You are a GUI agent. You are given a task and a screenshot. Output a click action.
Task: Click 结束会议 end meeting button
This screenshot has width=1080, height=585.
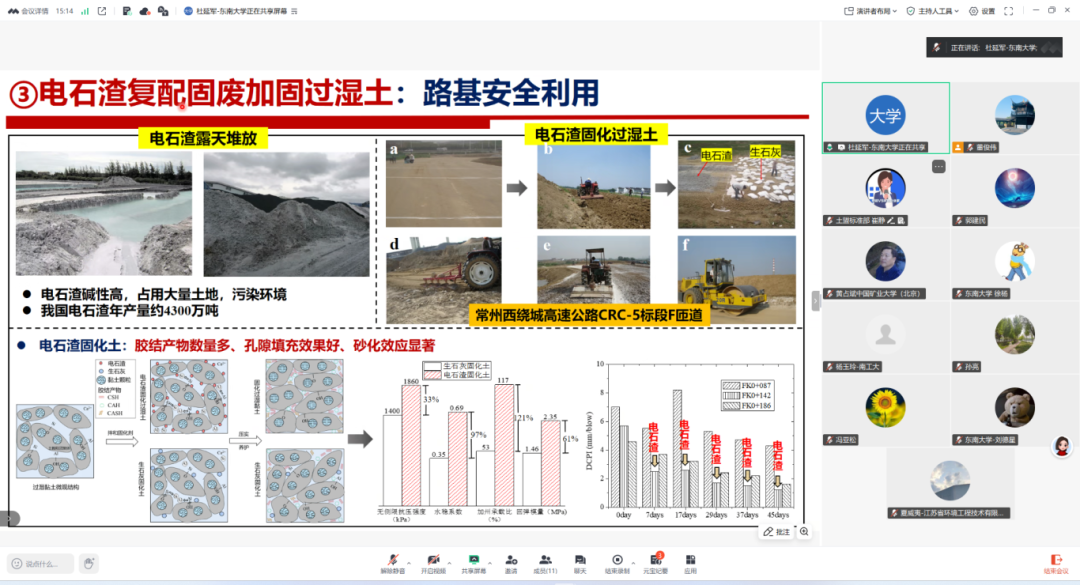click(1056, 564)
